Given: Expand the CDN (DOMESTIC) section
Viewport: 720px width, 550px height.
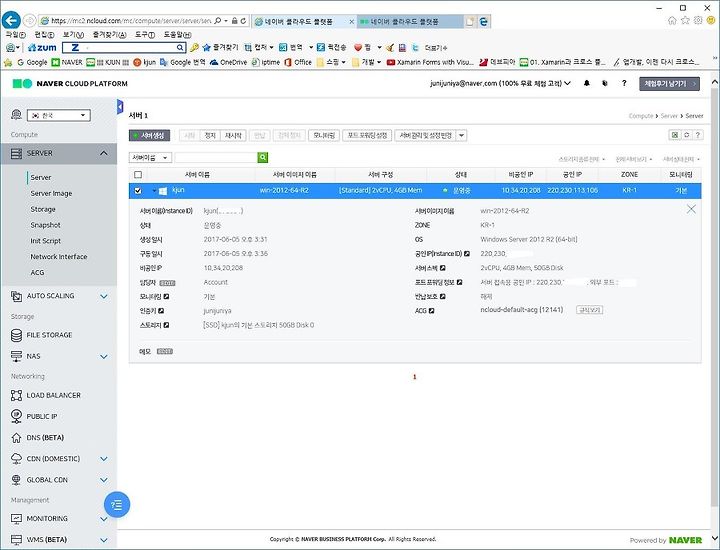Looking at the screenshot, I should (104, 459).
